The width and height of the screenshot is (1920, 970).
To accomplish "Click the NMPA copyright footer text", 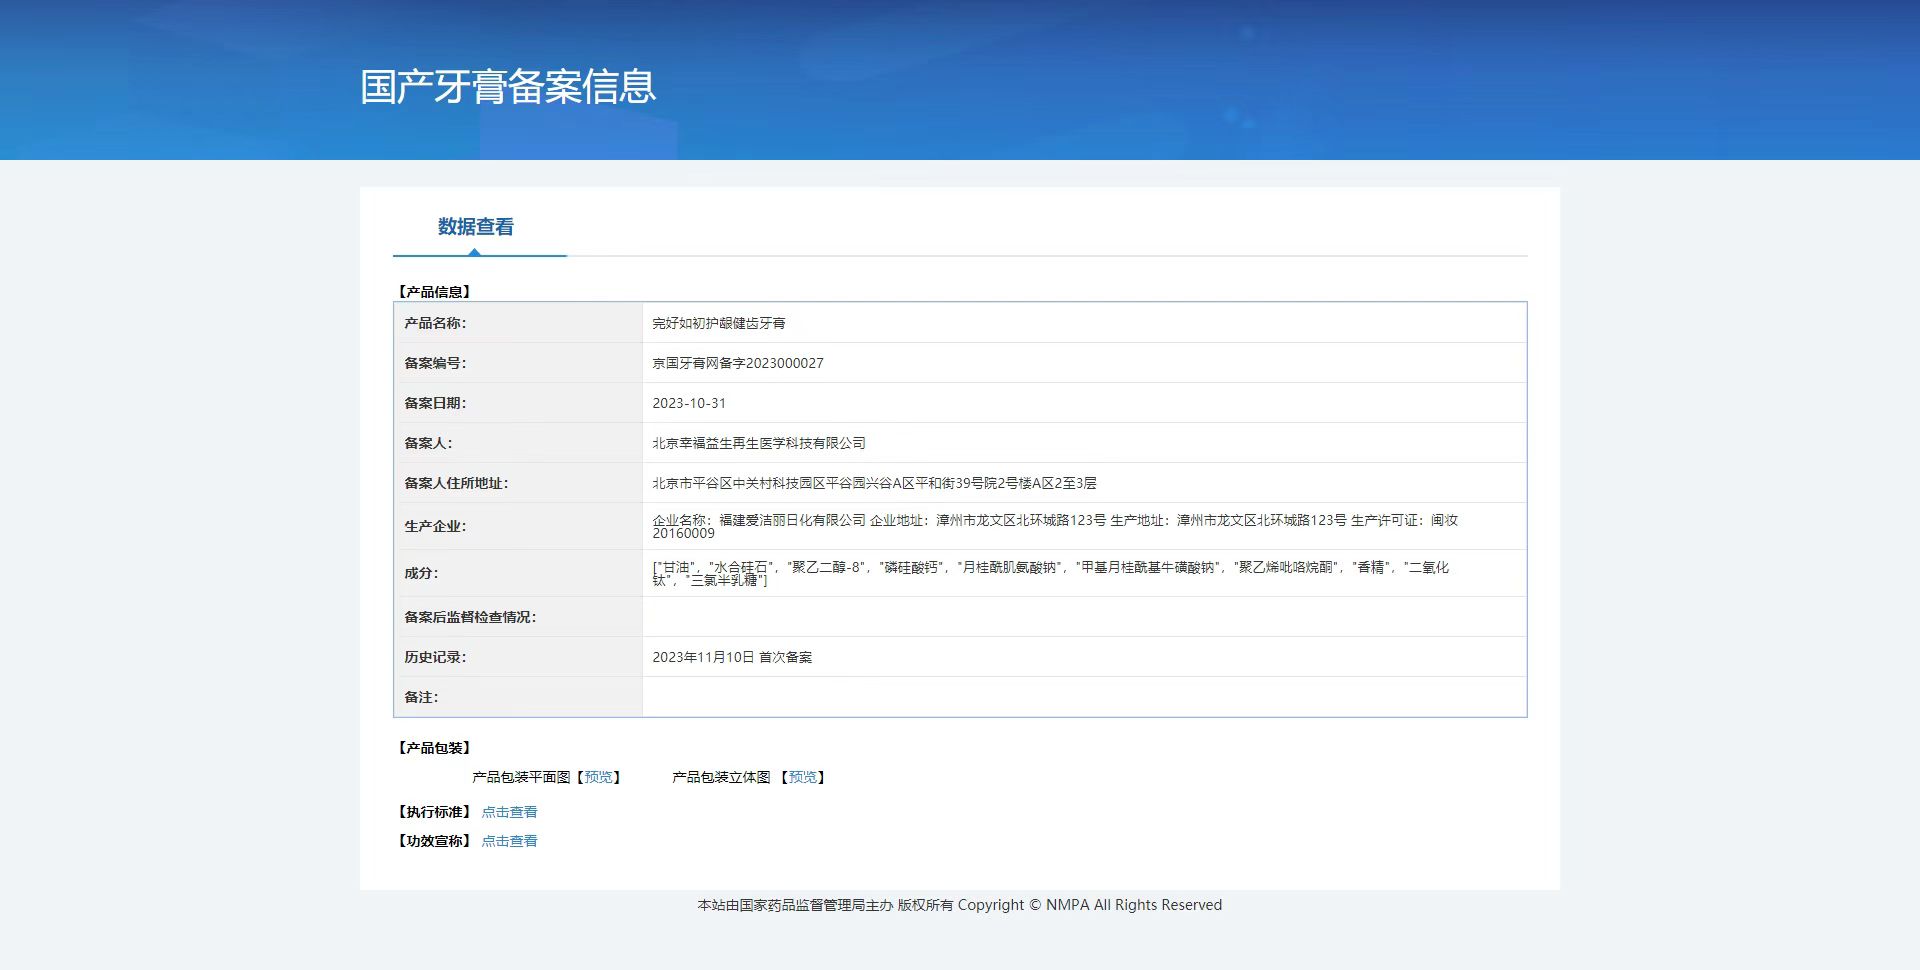I will click(960, 904).
